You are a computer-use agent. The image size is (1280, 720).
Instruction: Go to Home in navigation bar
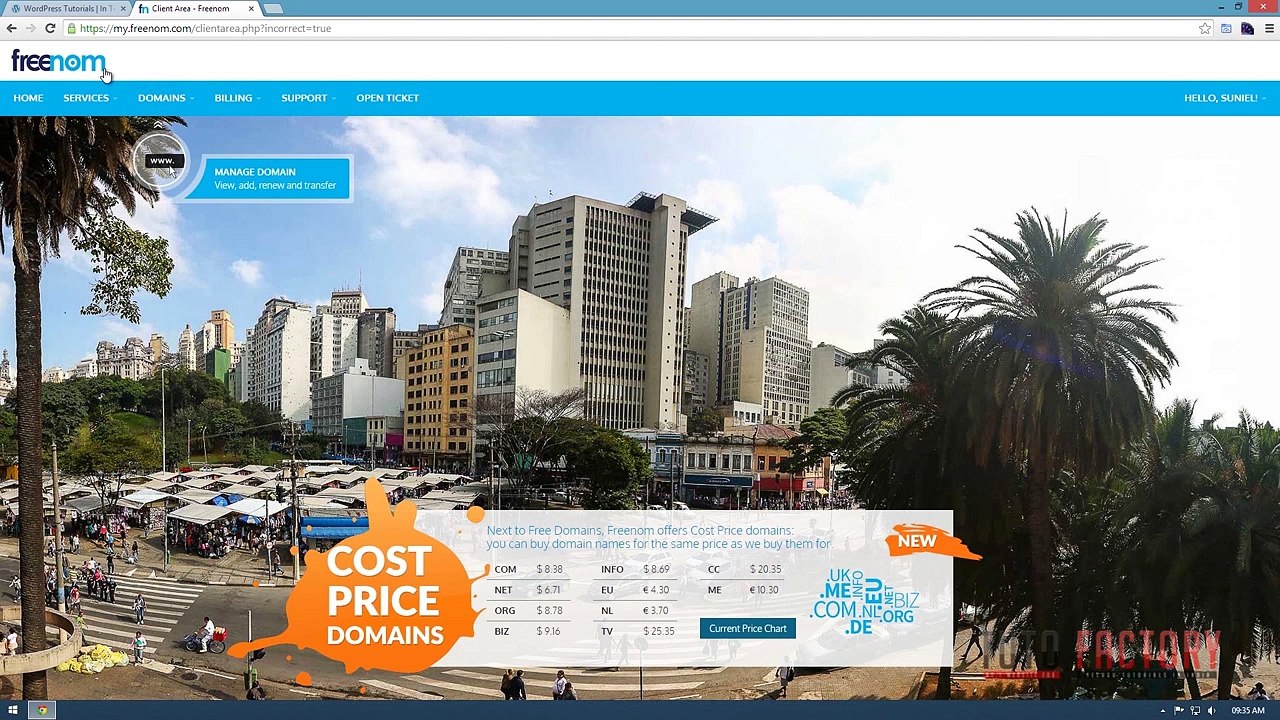pos(28,98)
